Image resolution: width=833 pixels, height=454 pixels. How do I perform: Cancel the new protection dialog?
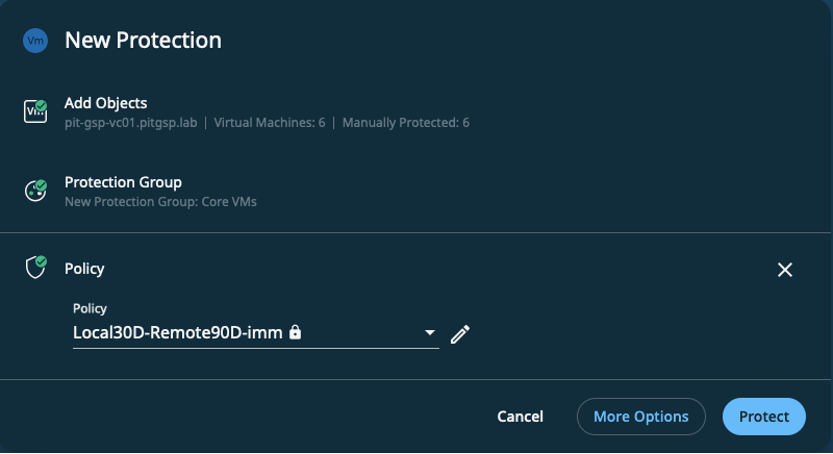(520, 417)
